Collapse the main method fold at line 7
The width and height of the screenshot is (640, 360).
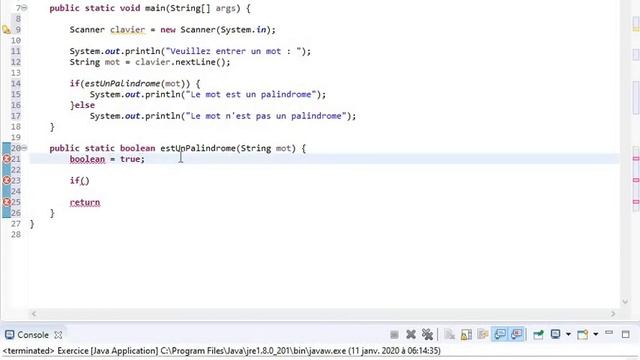pyautogui.click(x=24, y=8)
